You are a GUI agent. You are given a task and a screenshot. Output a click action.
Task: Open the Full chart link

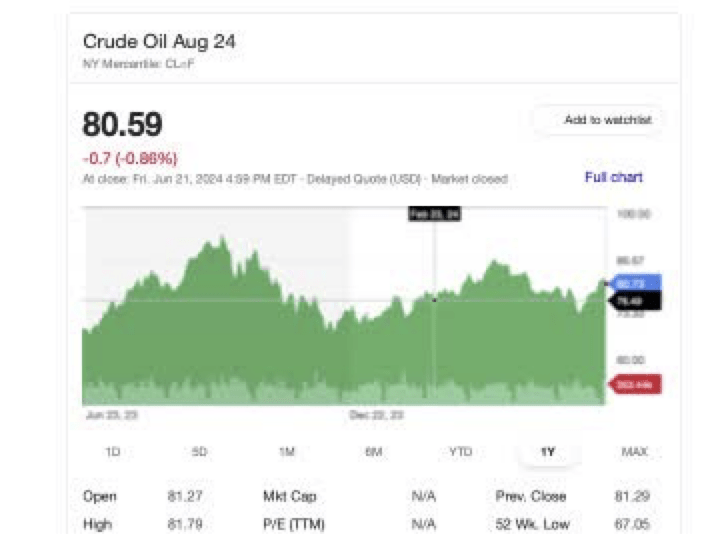point(613,177)
